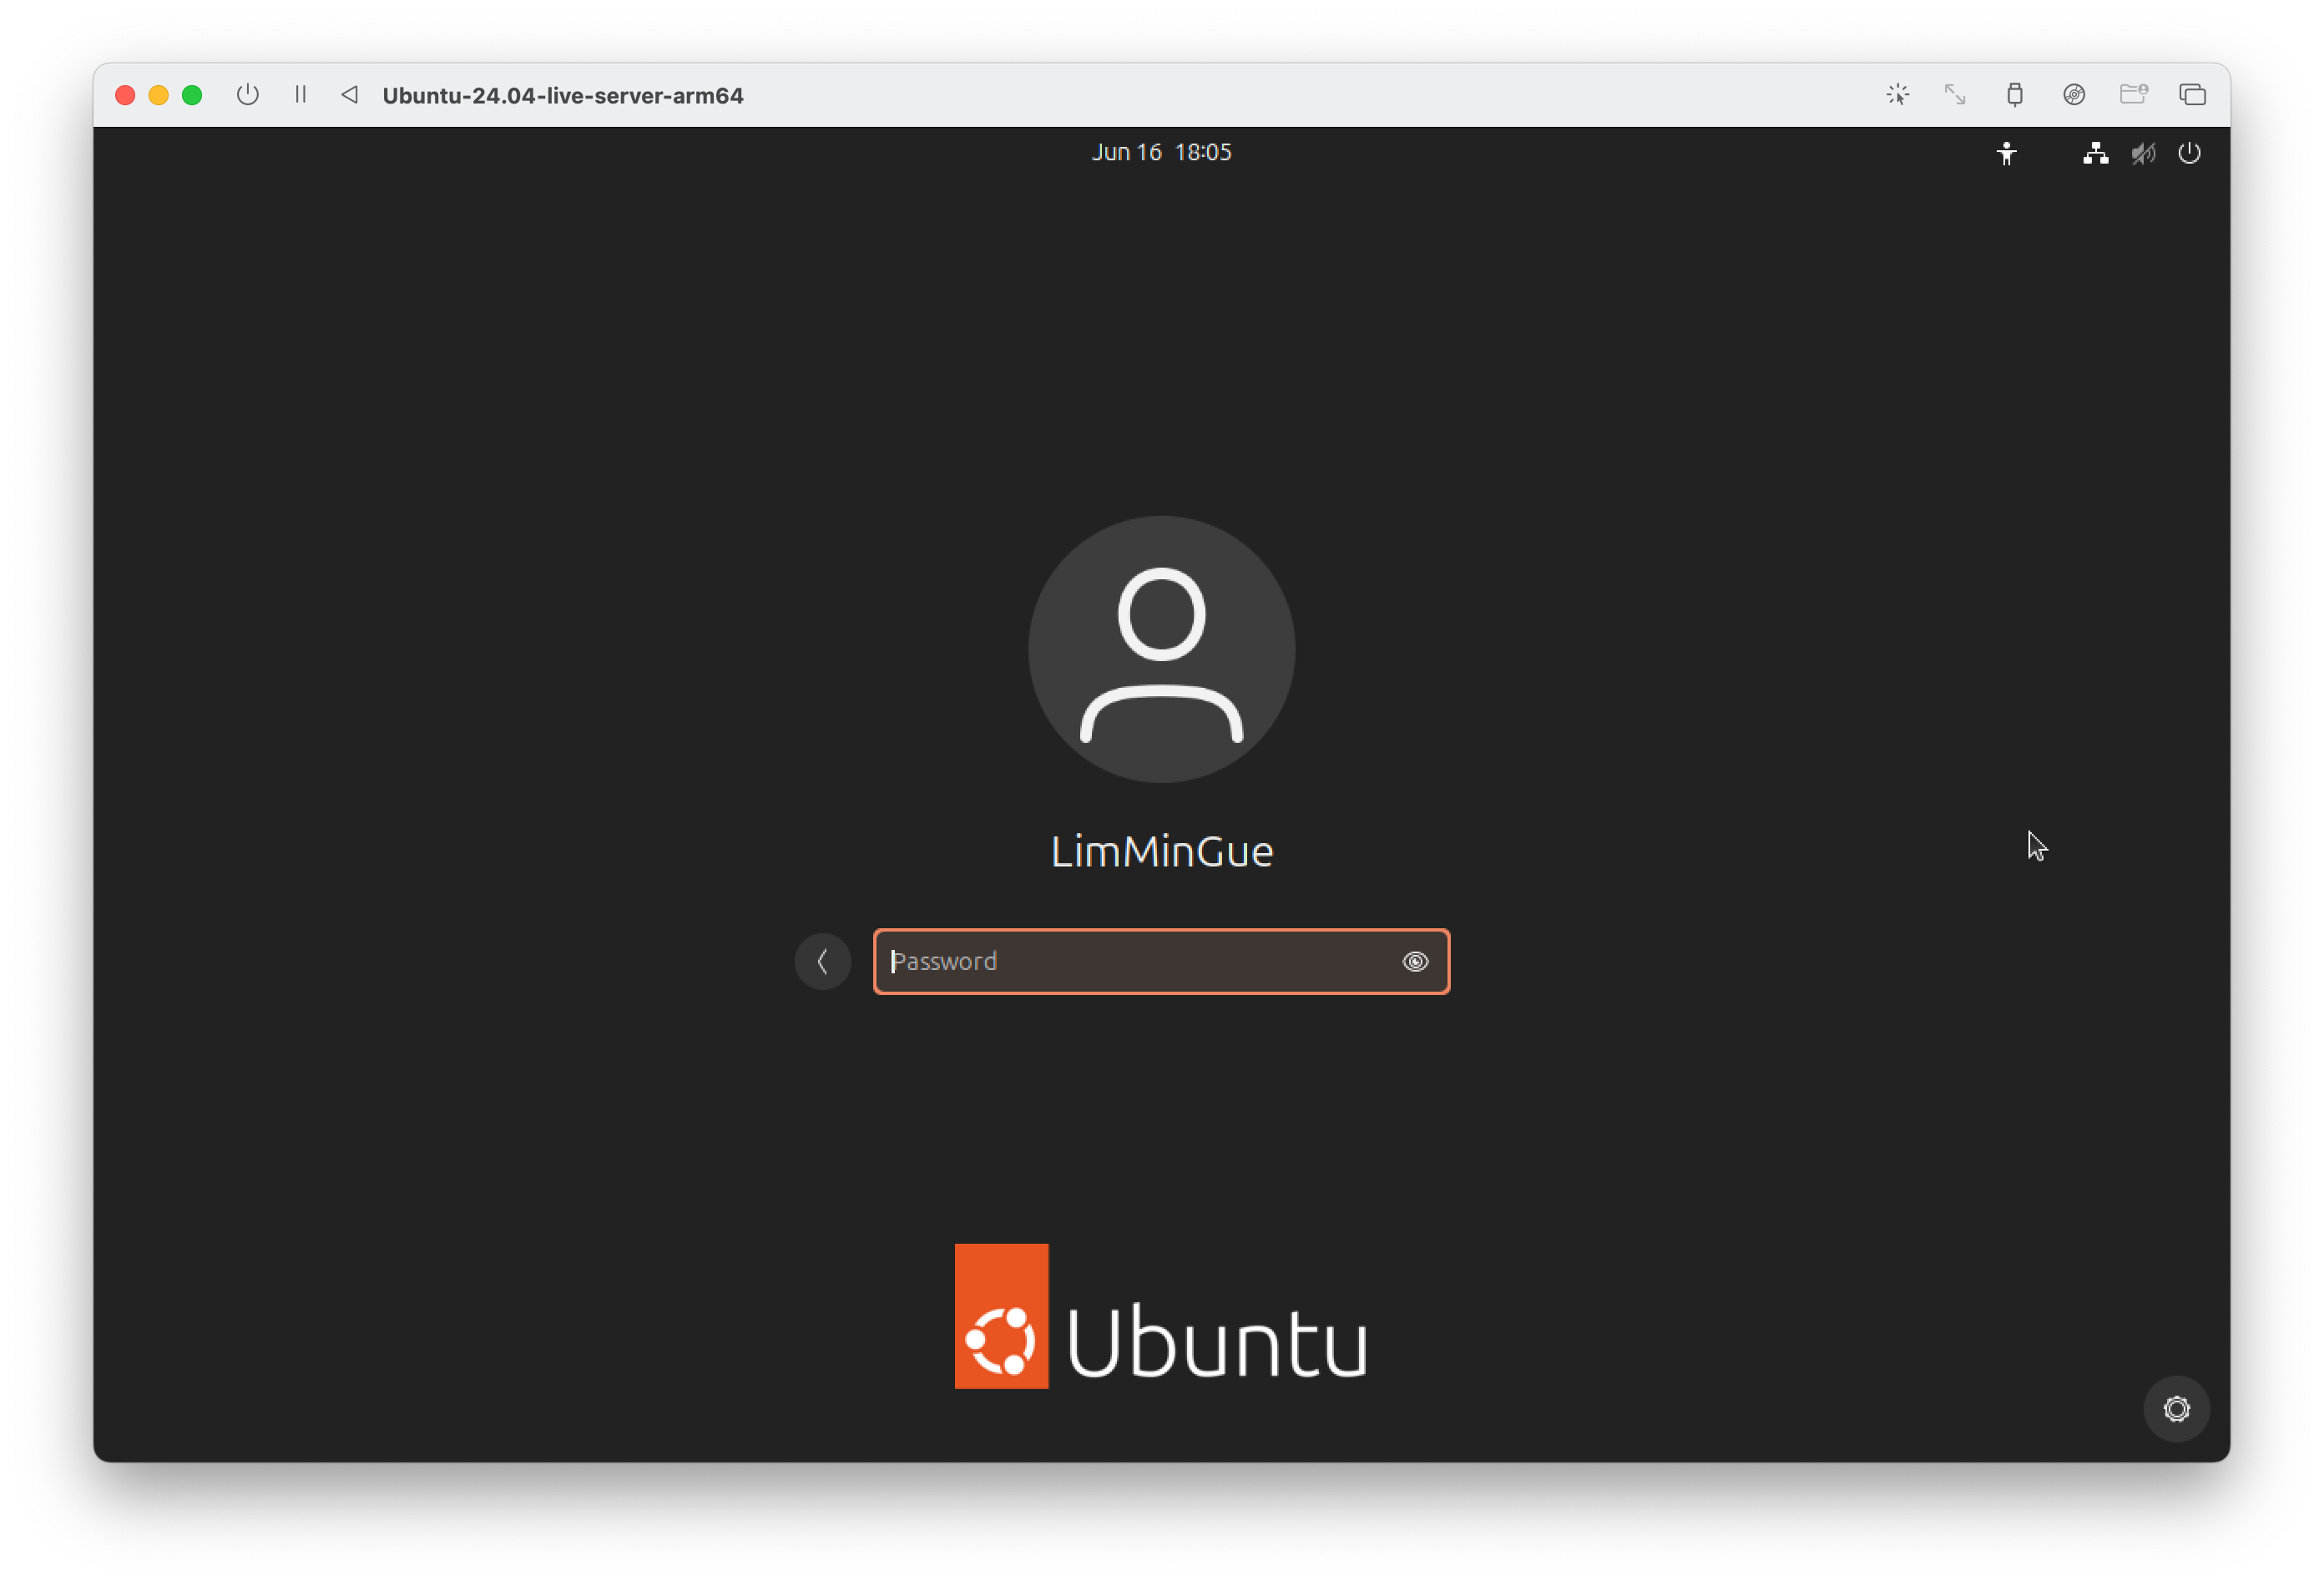Image resolution: width=2324 pixels, height=1586 pixels.
Task: Open the accessibility menu in Ubuntu top bar
Action: point(2006,153)
